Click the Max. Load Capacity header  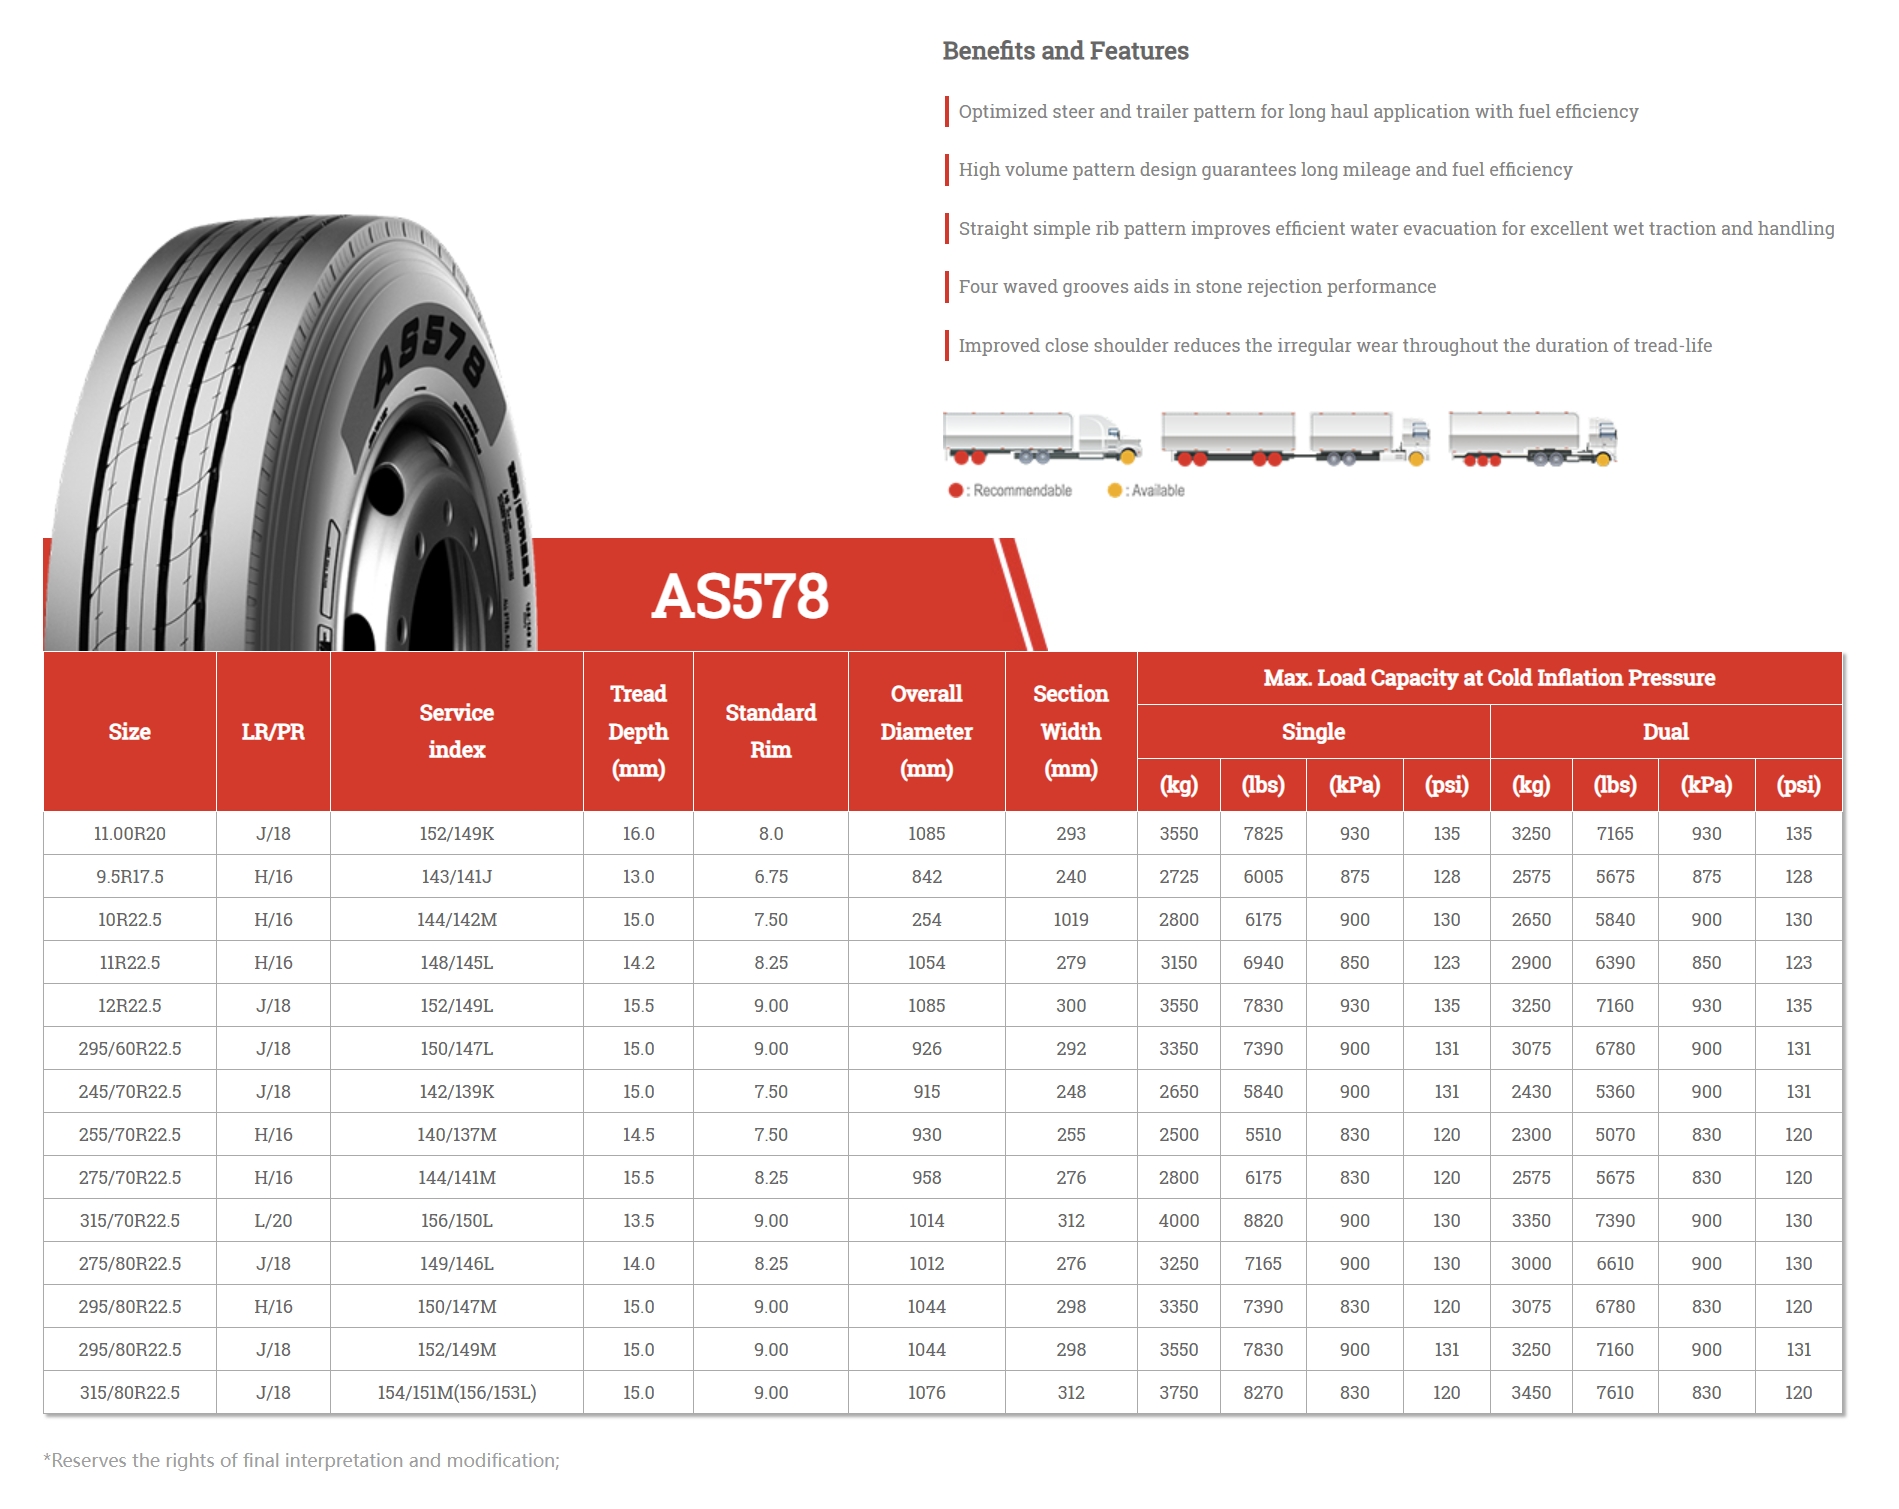tap(1489, 678)
